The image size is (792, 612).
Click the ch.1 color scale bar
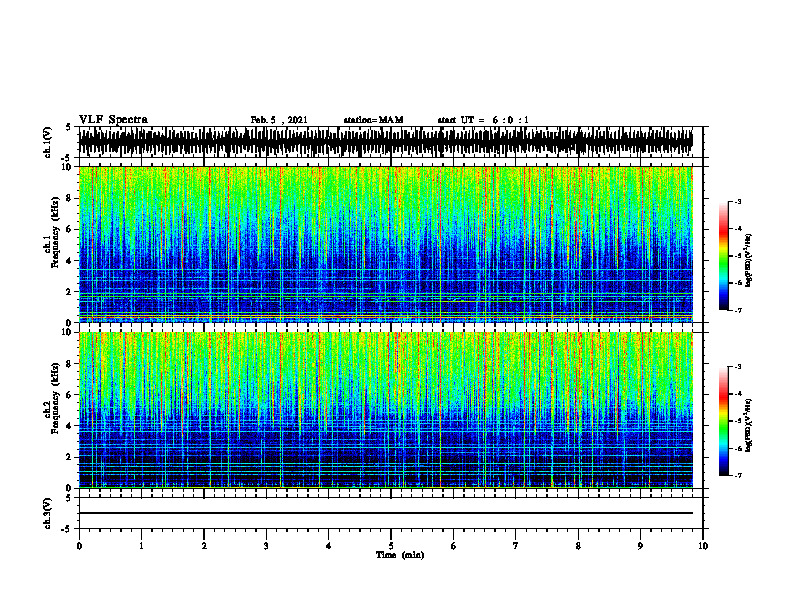[x=724, y=256]
